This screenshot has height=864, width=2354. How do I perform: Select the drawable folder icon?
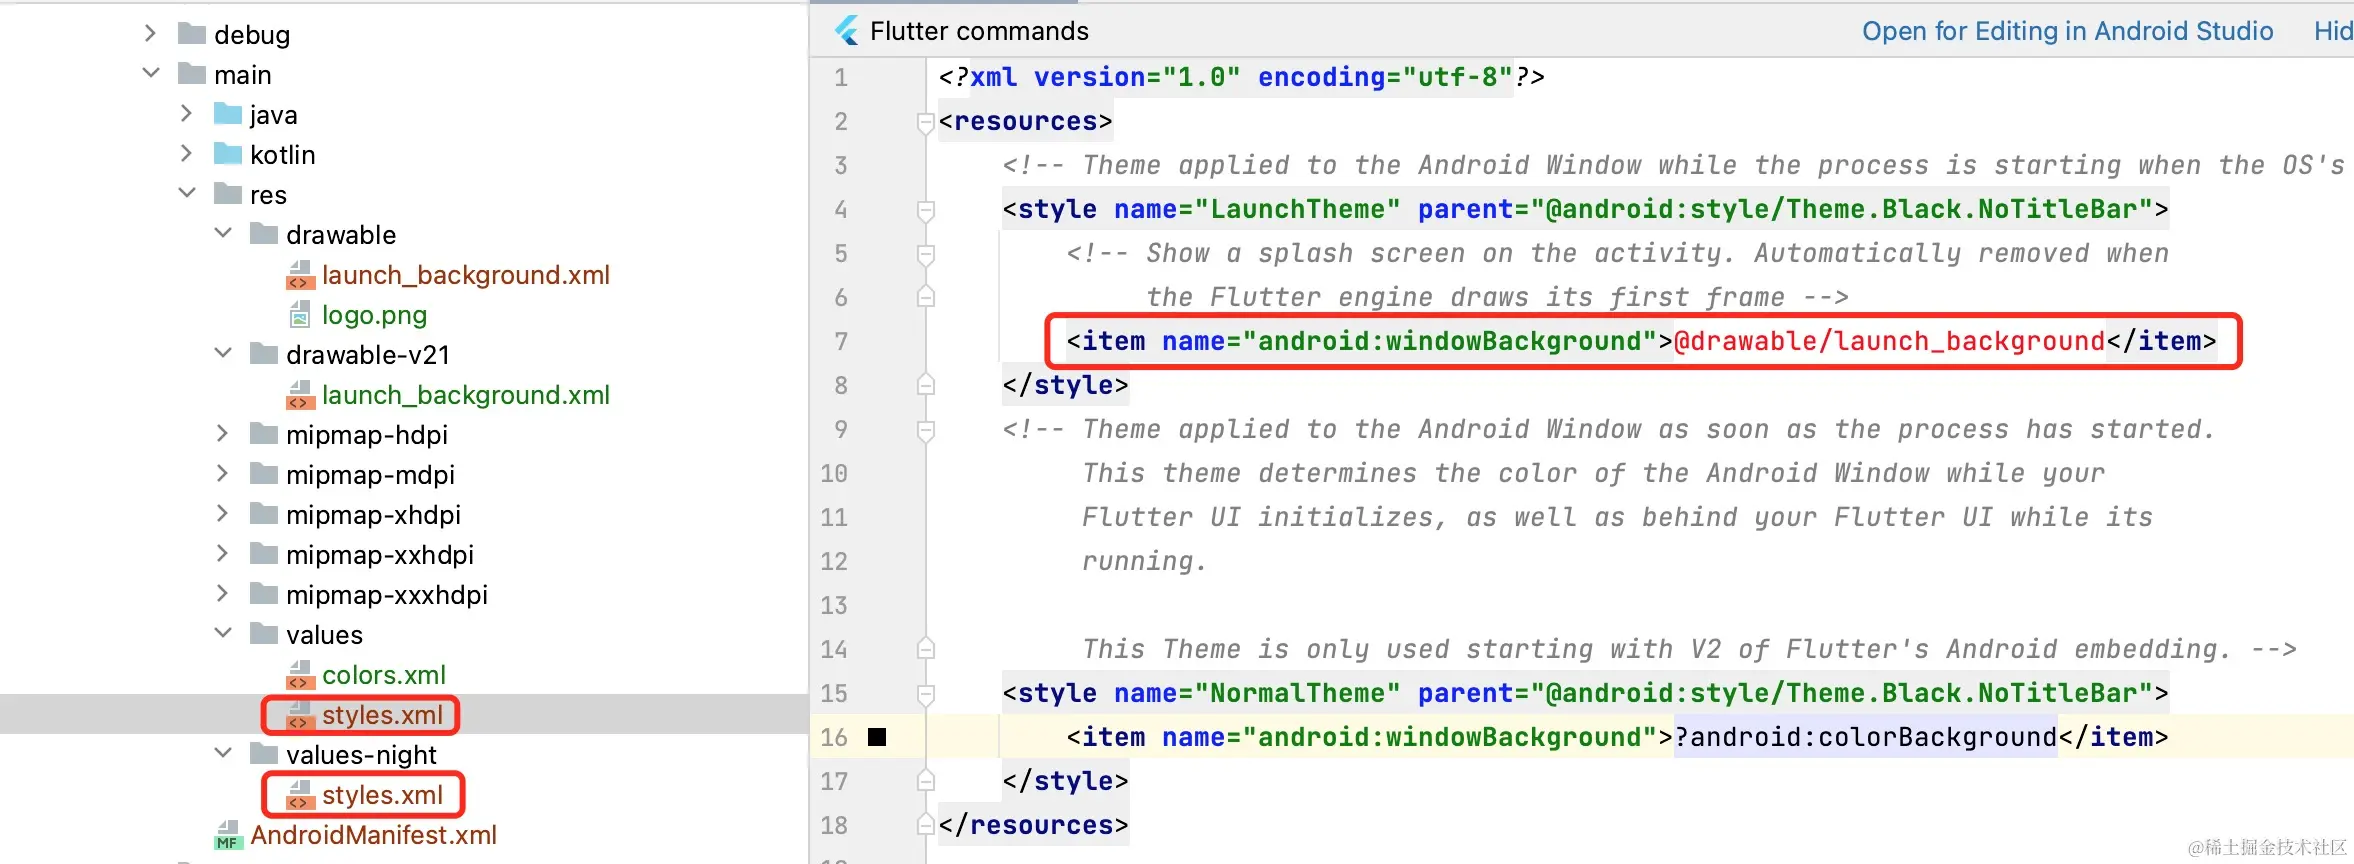(x=264, y=234)
